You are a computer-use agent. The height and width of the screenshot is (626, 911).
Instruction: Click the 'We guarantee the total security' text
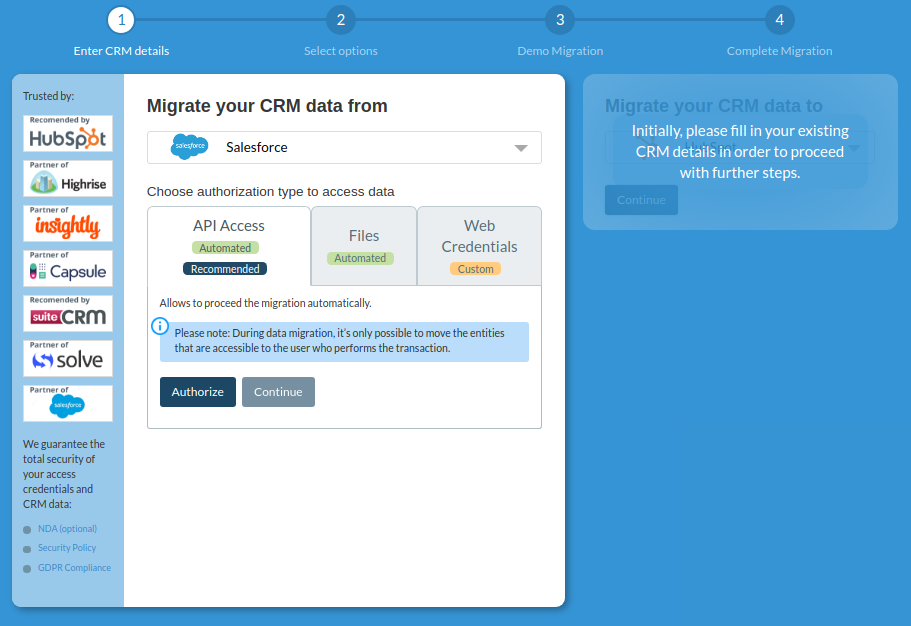click(x=64, y=474)
